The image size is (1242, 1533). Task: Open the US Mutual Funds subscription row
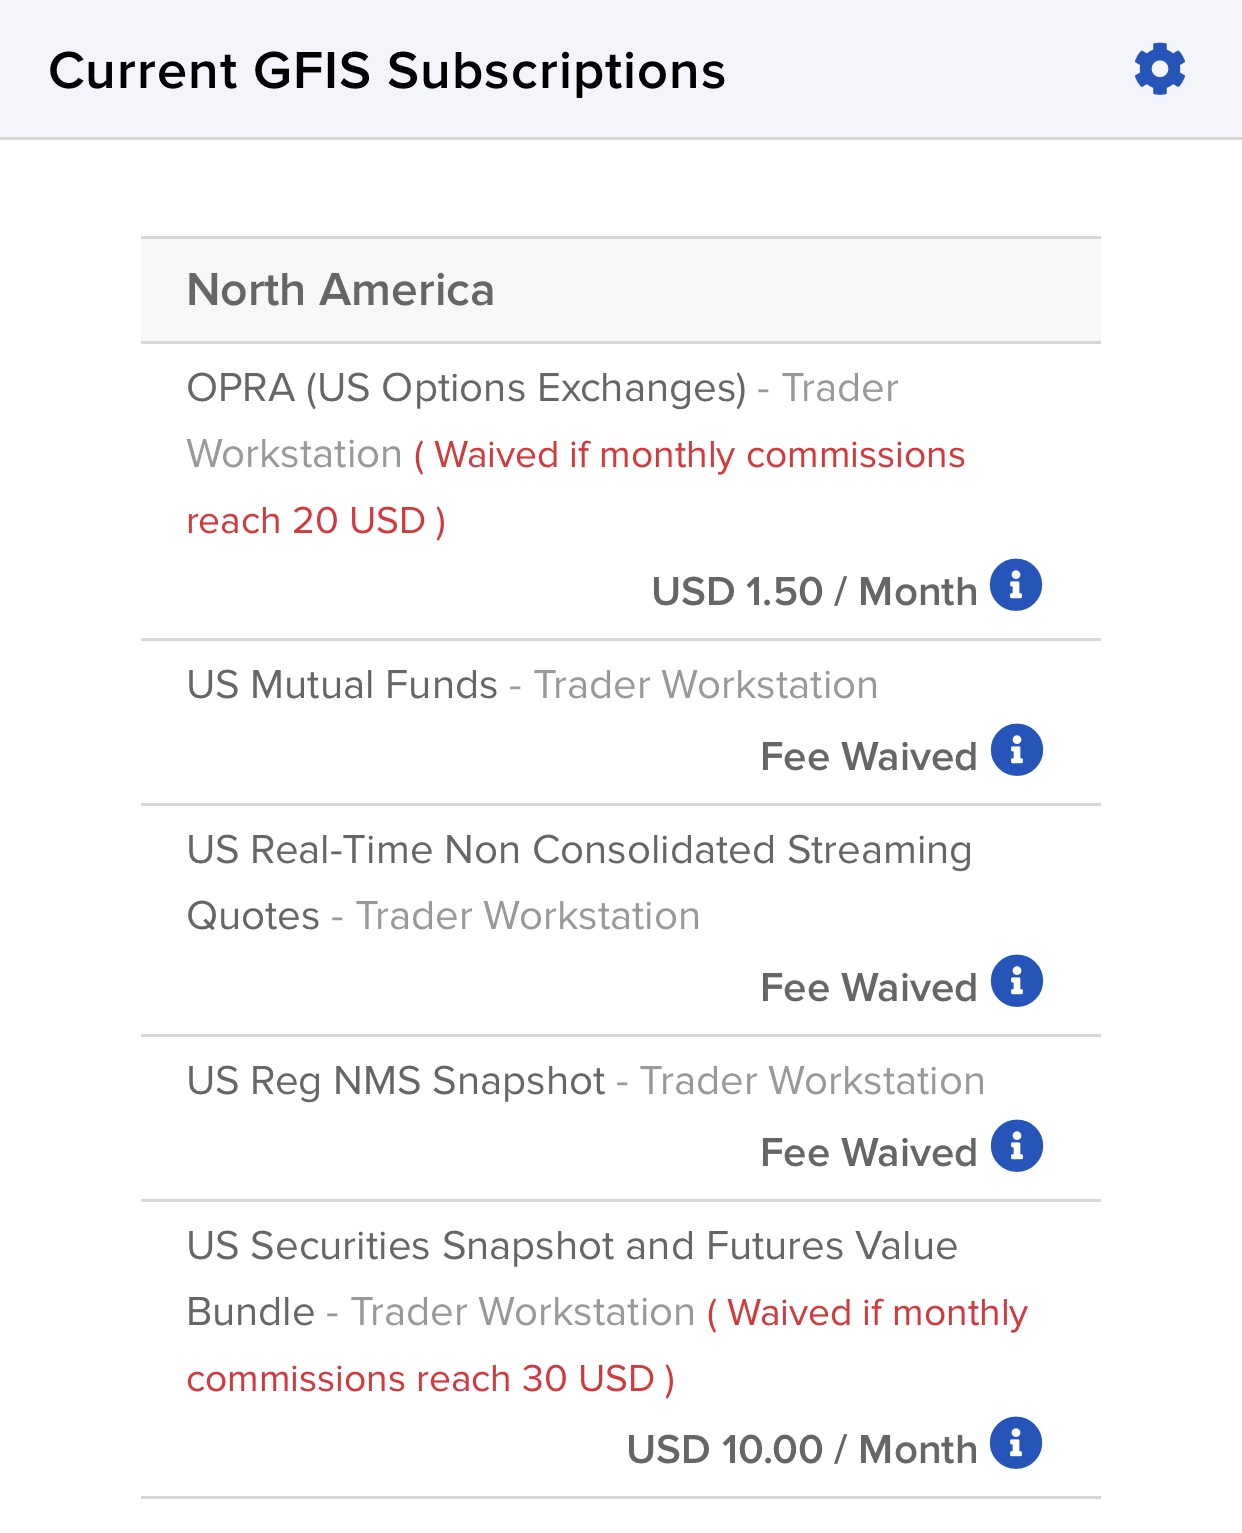[x=621, y=722]
